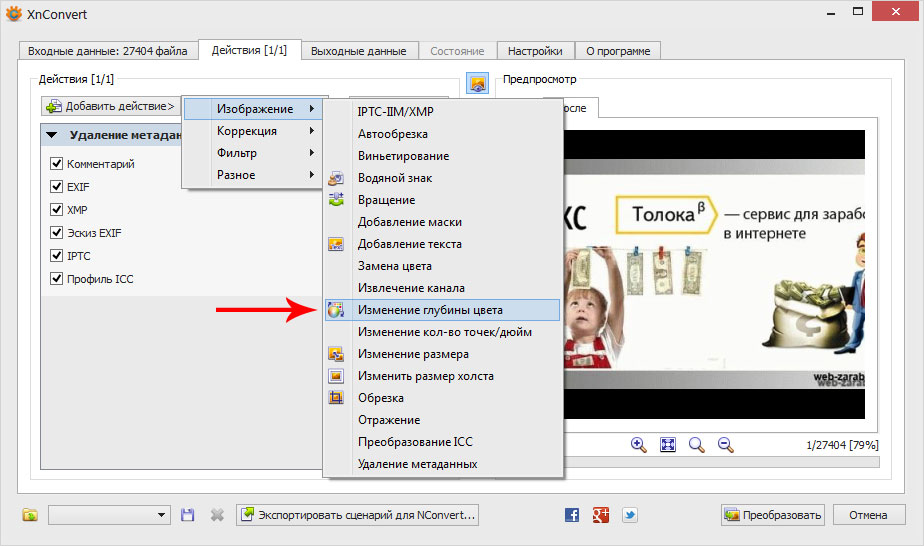Viewport: 924px width, 546px height.
Task: Open the Добавить действие dropdown button
Action: click(111, 106)
